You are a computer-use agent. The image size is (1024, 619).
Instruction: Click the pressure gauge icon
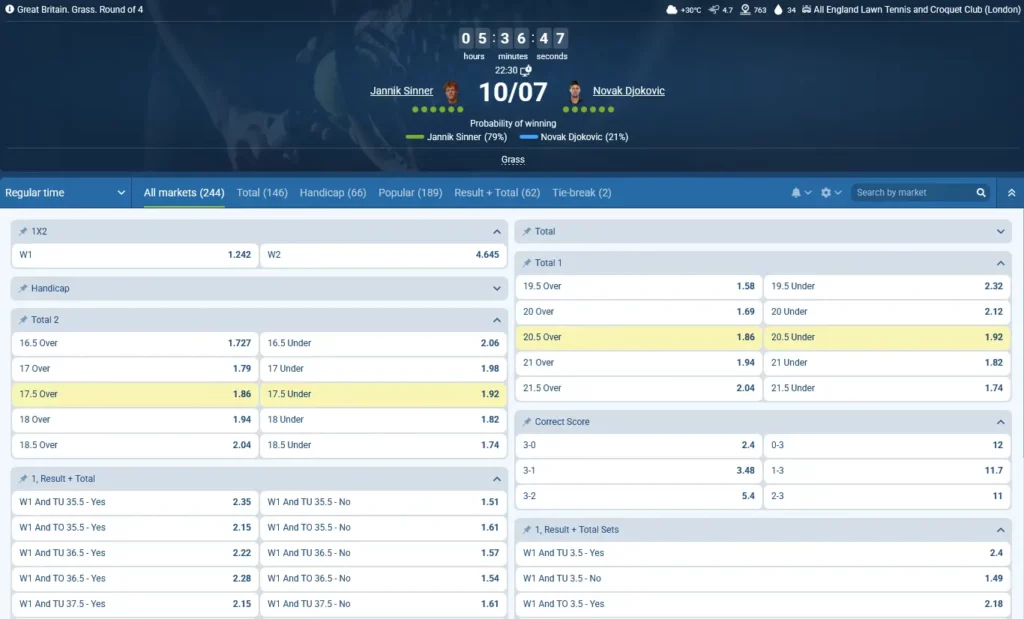[745, 10]
